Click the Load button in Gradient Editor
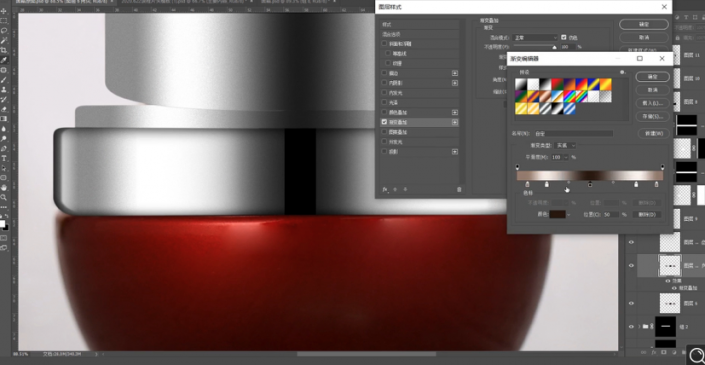The width and height of the screenshot is (705, 365). coord(652,103)
